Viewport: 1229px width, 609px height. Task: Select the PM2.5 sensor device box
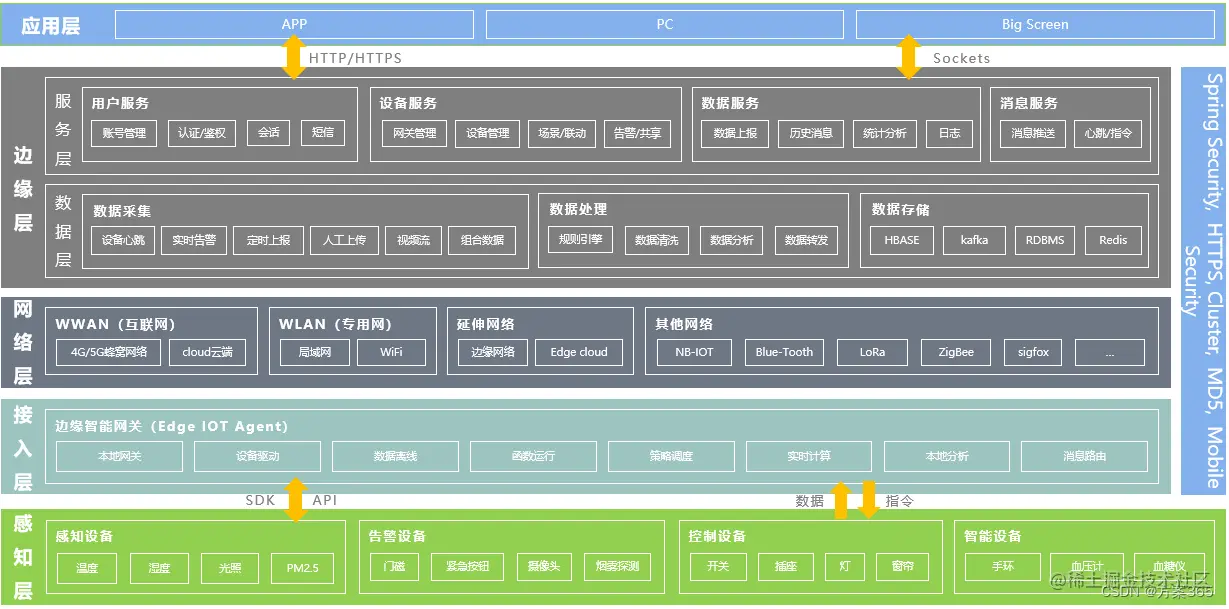tap(302, 567)
